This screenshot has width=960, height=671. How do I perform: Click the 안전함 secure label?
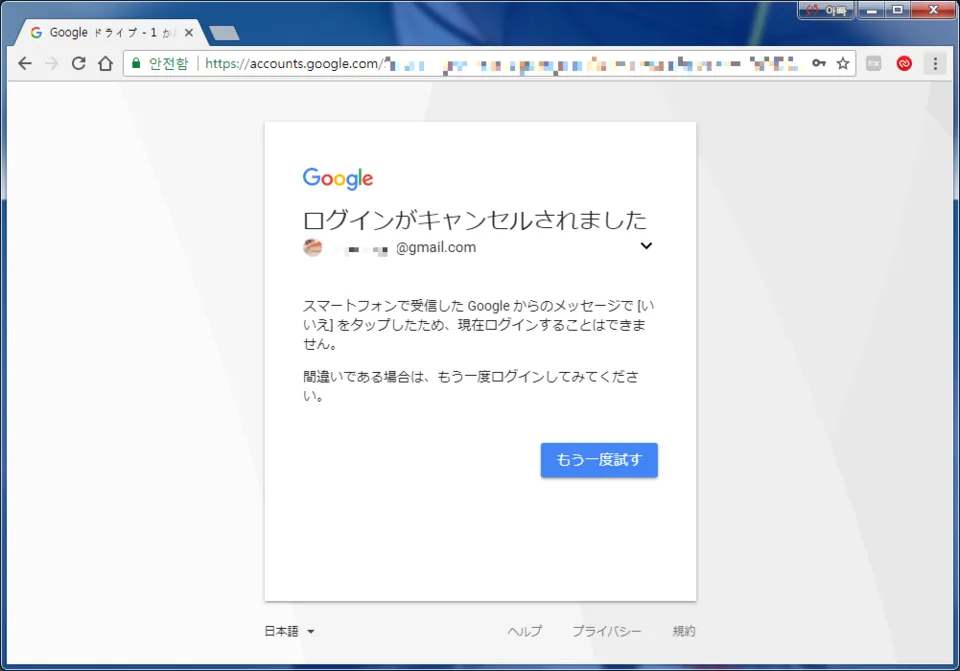(x=168, y=63)
